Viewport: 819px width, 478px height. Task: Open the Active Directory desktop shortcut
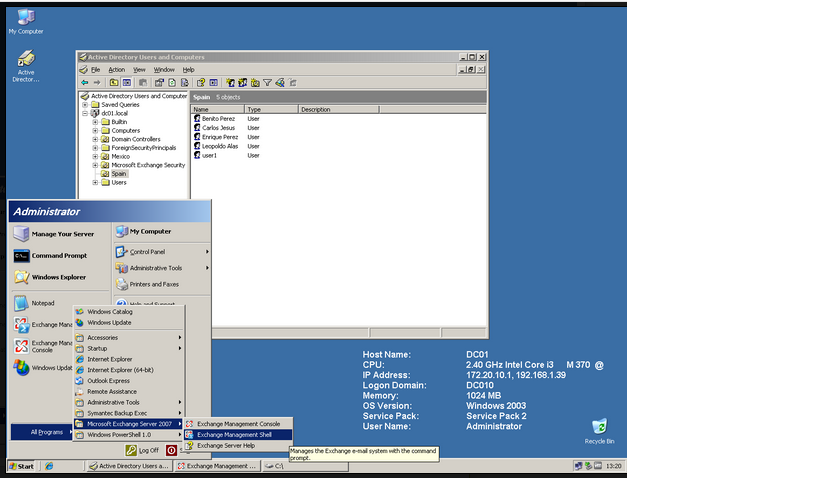pyautogui.click(x=26, y=66)
